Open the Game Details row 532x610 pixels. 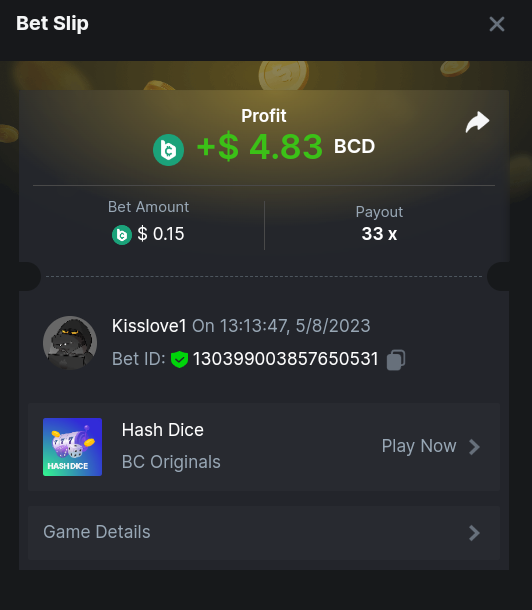pos(264,533)
